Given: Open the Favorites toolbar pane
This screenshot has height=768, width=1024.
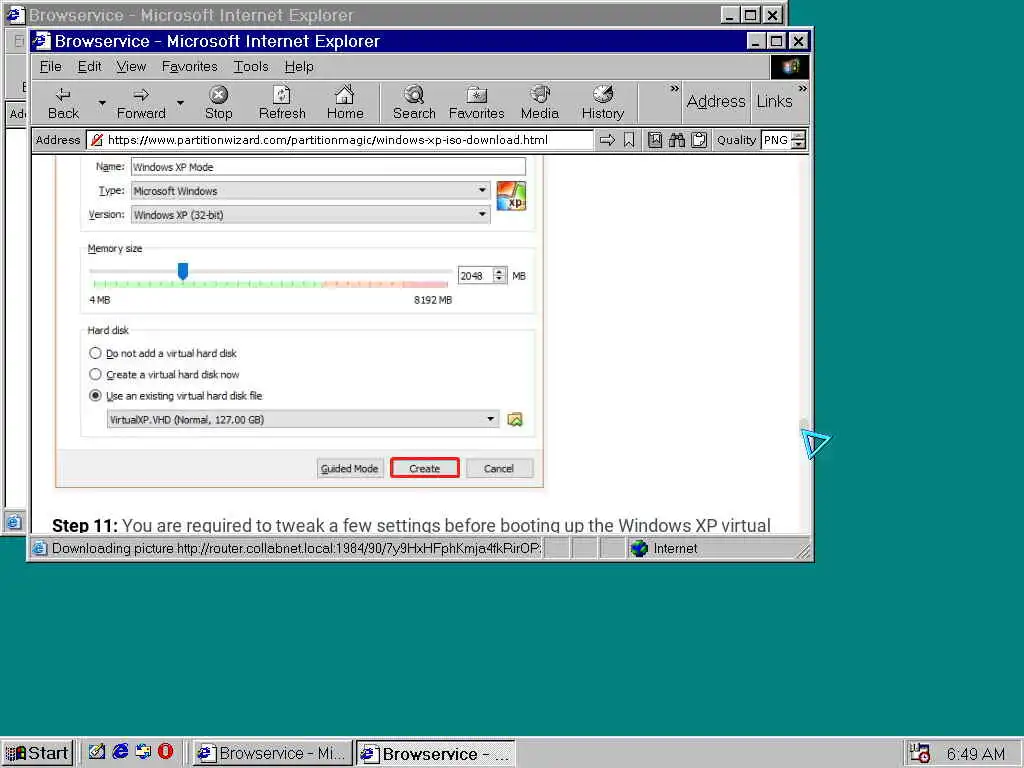Looking at the screenshot, I should (x=476, y=103).
